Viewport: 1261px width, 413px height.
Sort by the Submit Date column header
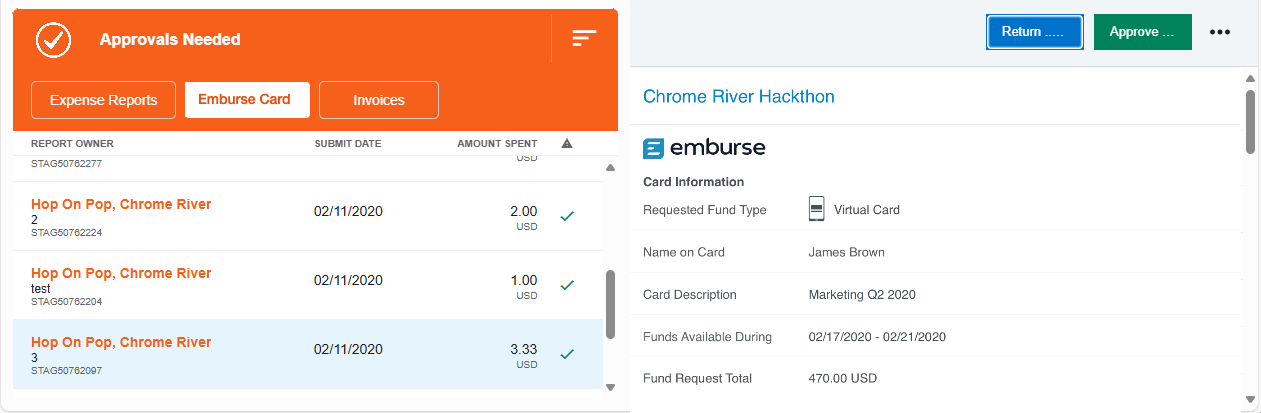348,144
